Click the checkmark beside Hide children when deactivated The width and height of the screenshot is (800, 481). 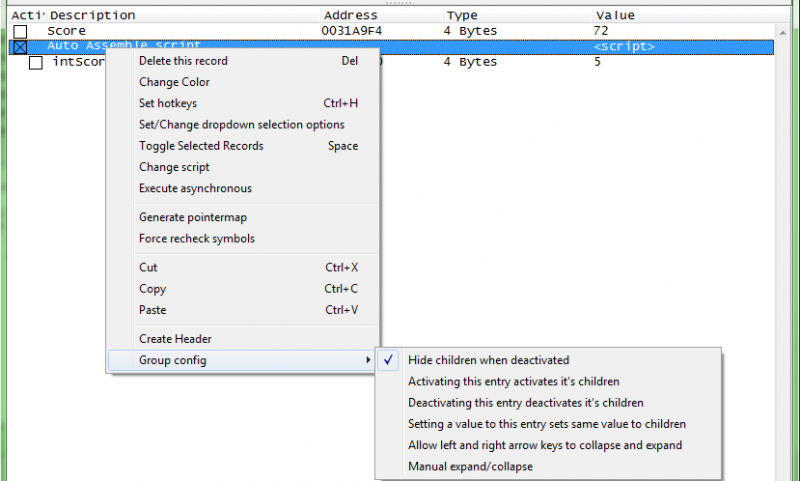(388, 360)
